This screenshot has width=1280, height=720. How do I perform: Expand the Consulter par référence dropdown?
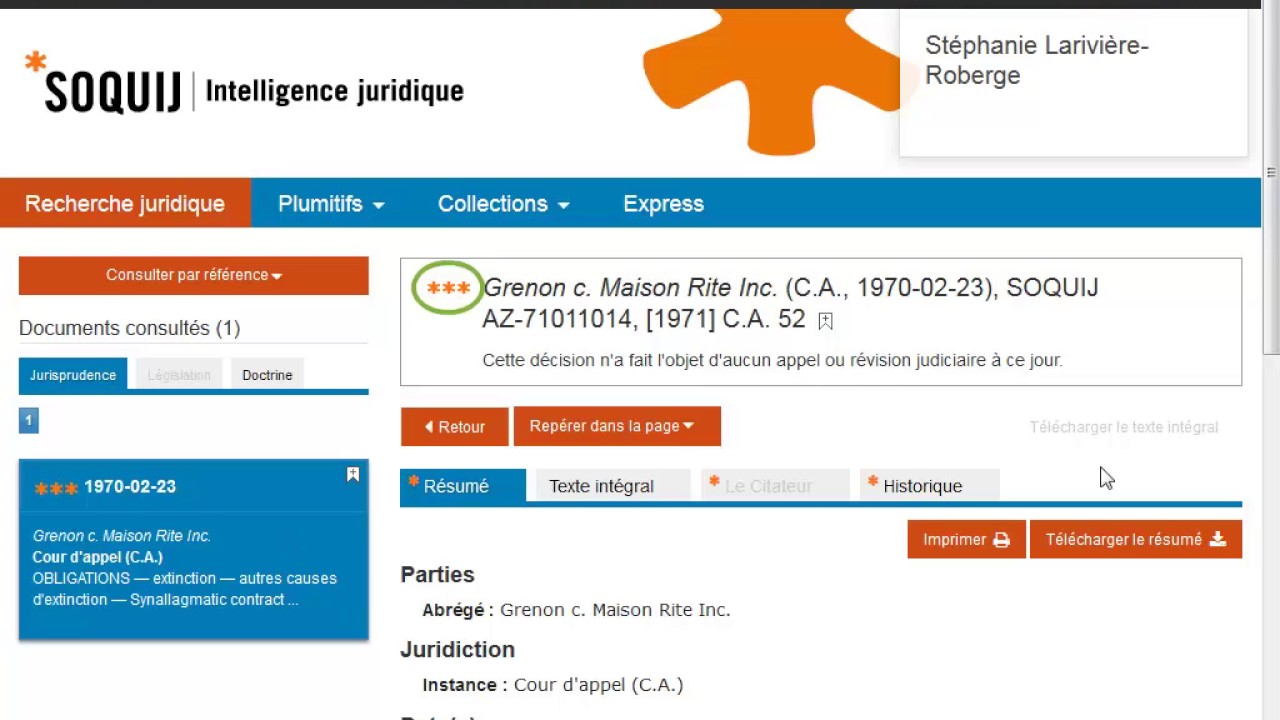194,275
